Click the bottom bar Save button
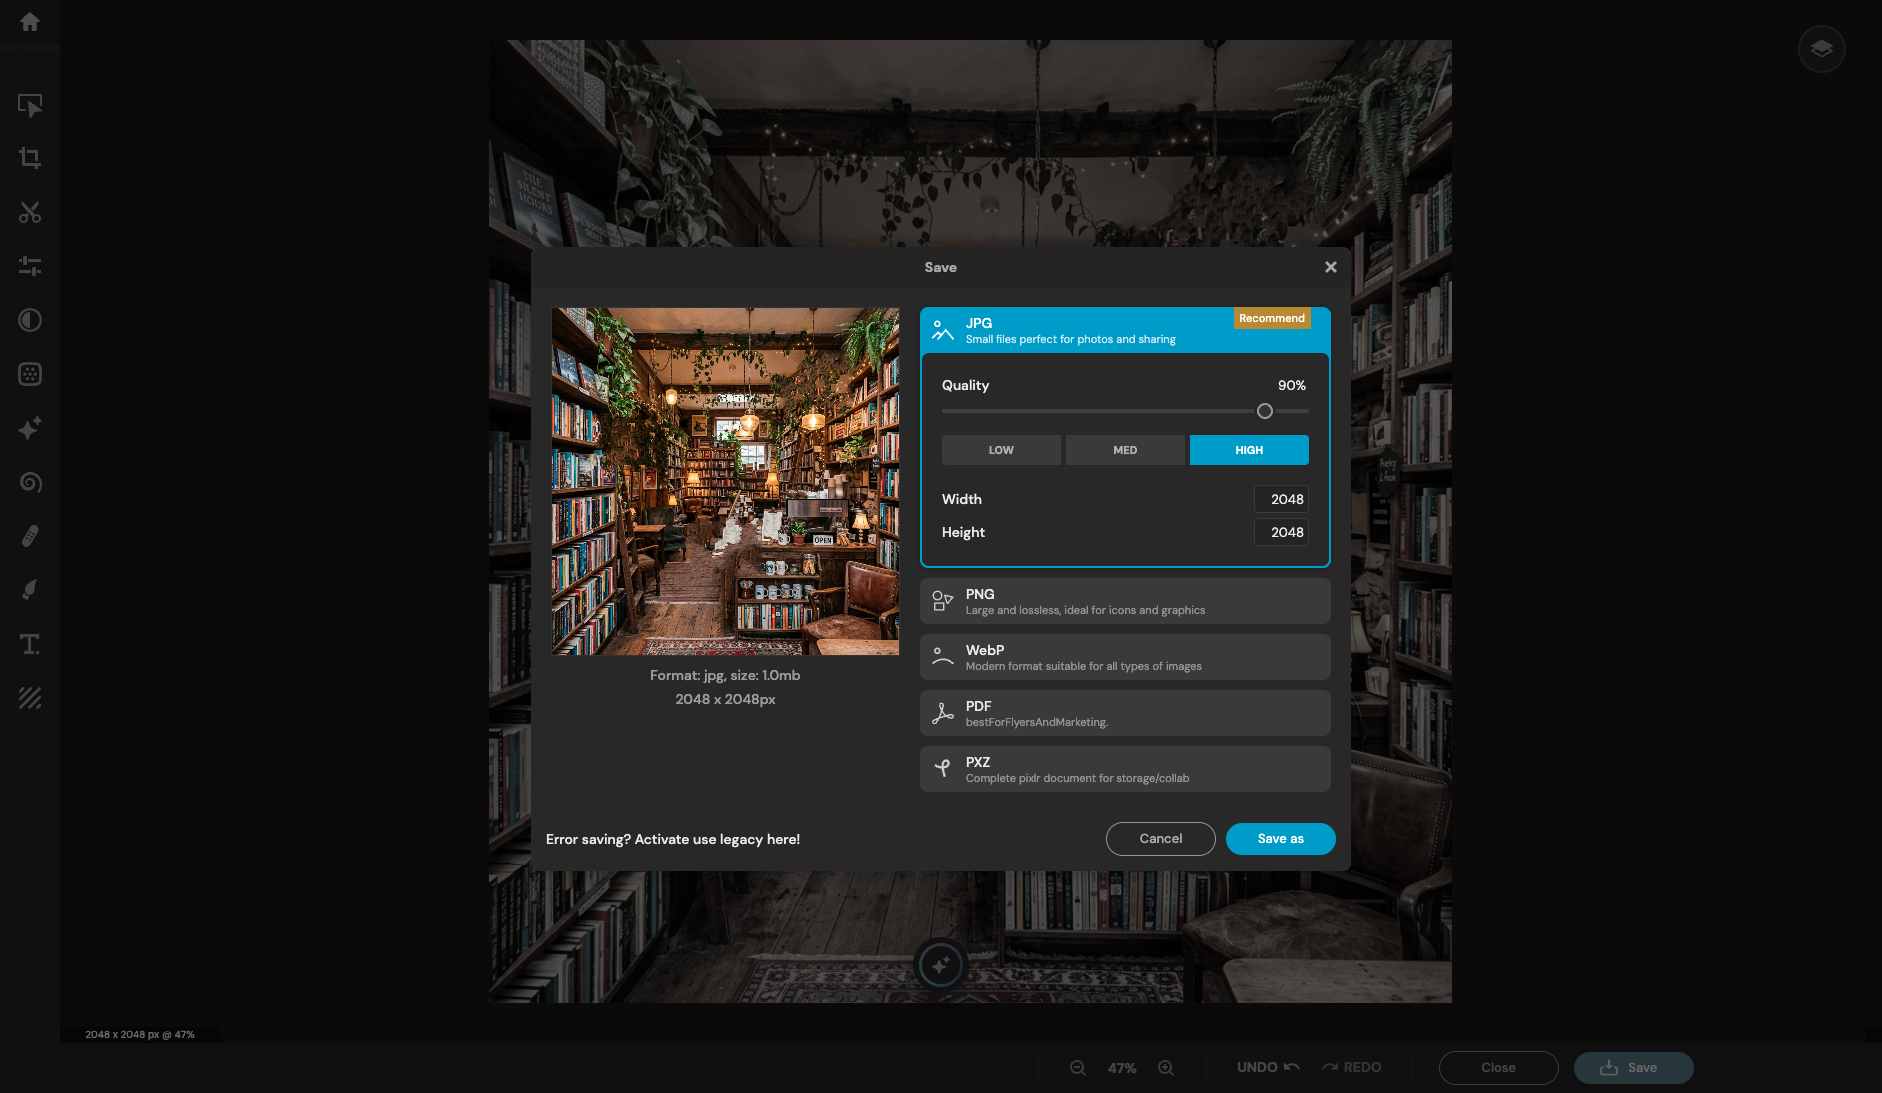Image resolution: width=1882 pixels, height=1093 pixels. point(1633,1068)
